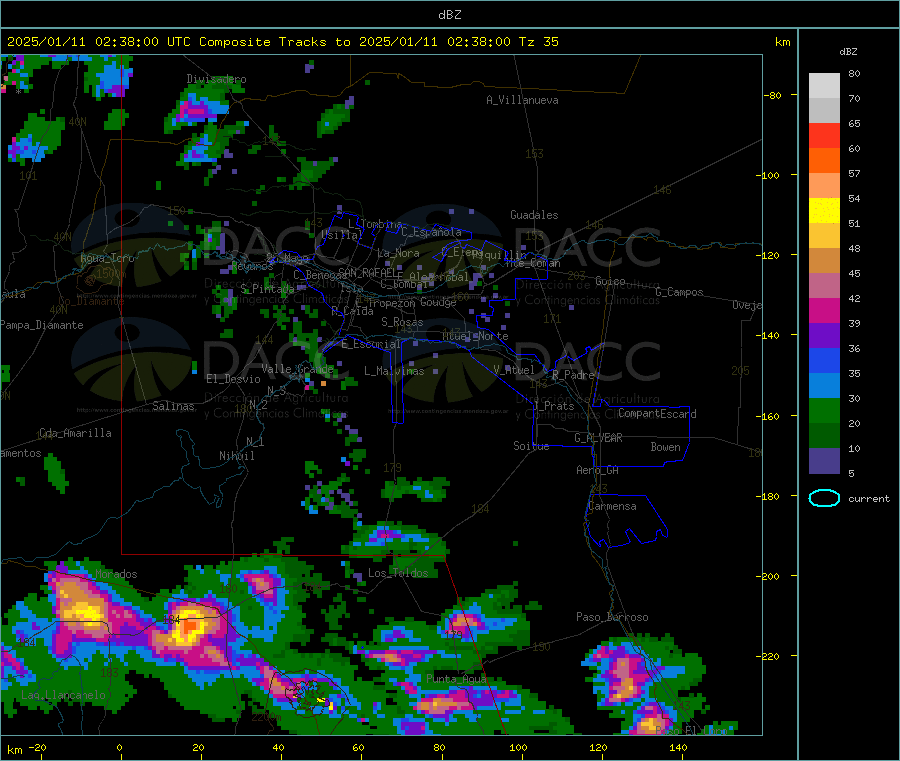Click the 'Aero_GA' label
900x761 pixels.
[x=597, y=470]
